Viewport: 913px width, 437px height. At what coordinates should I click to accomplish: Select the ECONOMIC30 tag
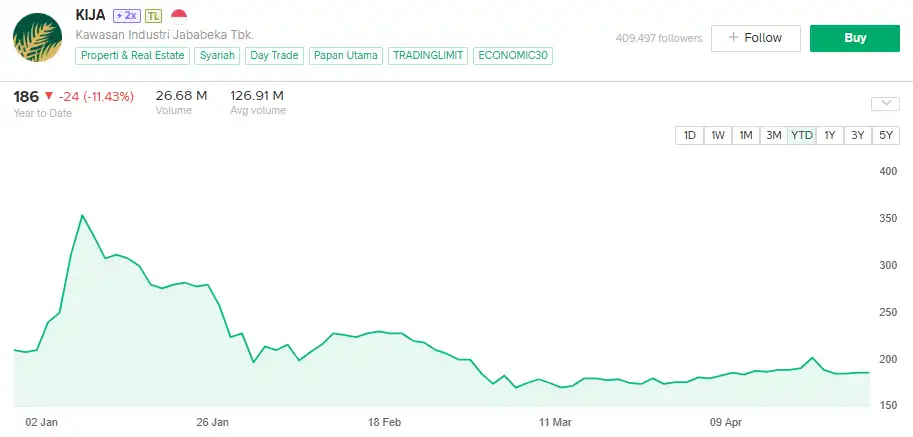(x=512, y=56)
